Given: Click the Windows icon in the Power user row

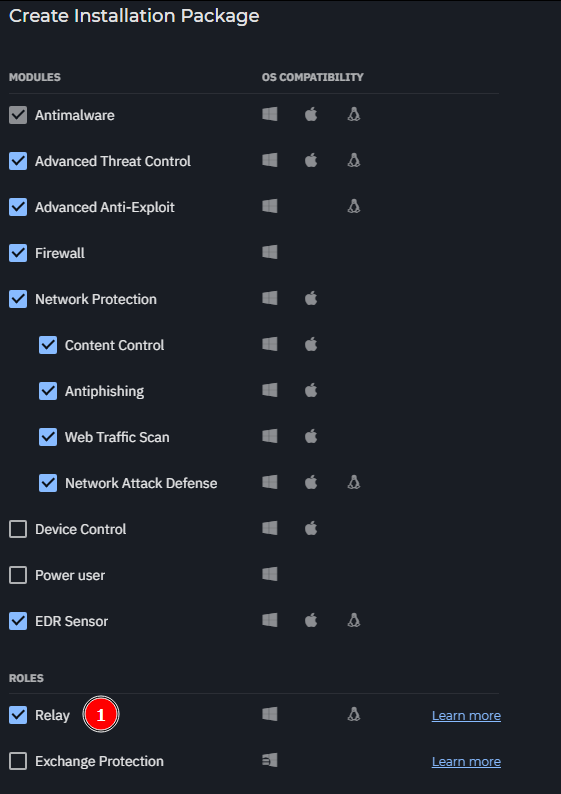Looking at the screenshot, I should click(x=270, y=574).
